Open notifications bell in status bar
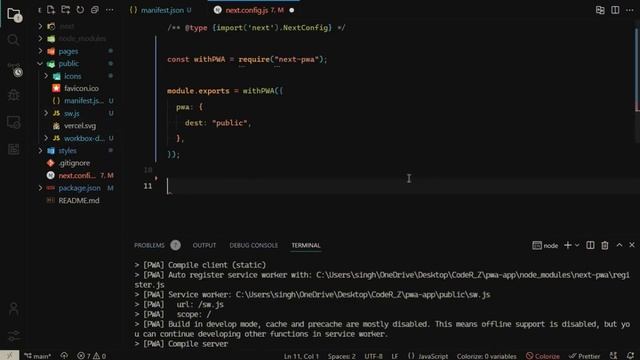 coord(630,356)
